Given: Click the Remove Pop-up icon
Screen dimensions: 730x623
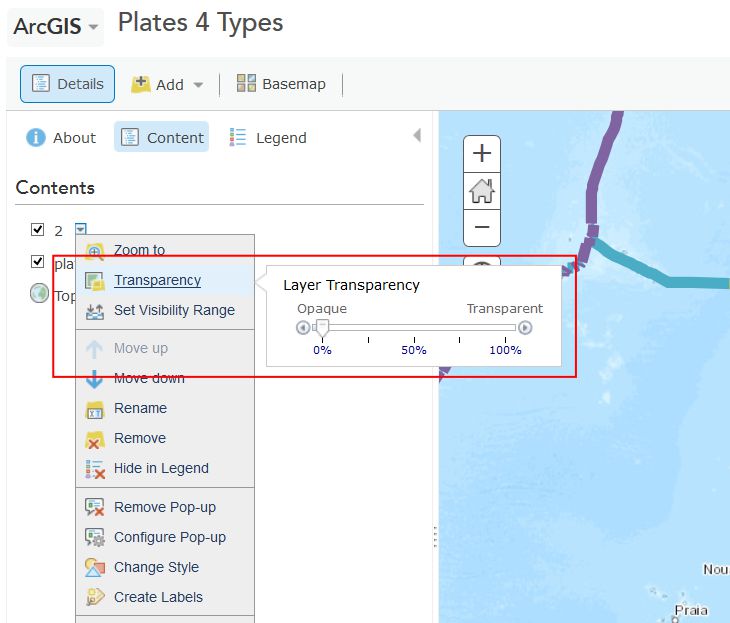Looking at the screenshot, I should coord(95,508).
